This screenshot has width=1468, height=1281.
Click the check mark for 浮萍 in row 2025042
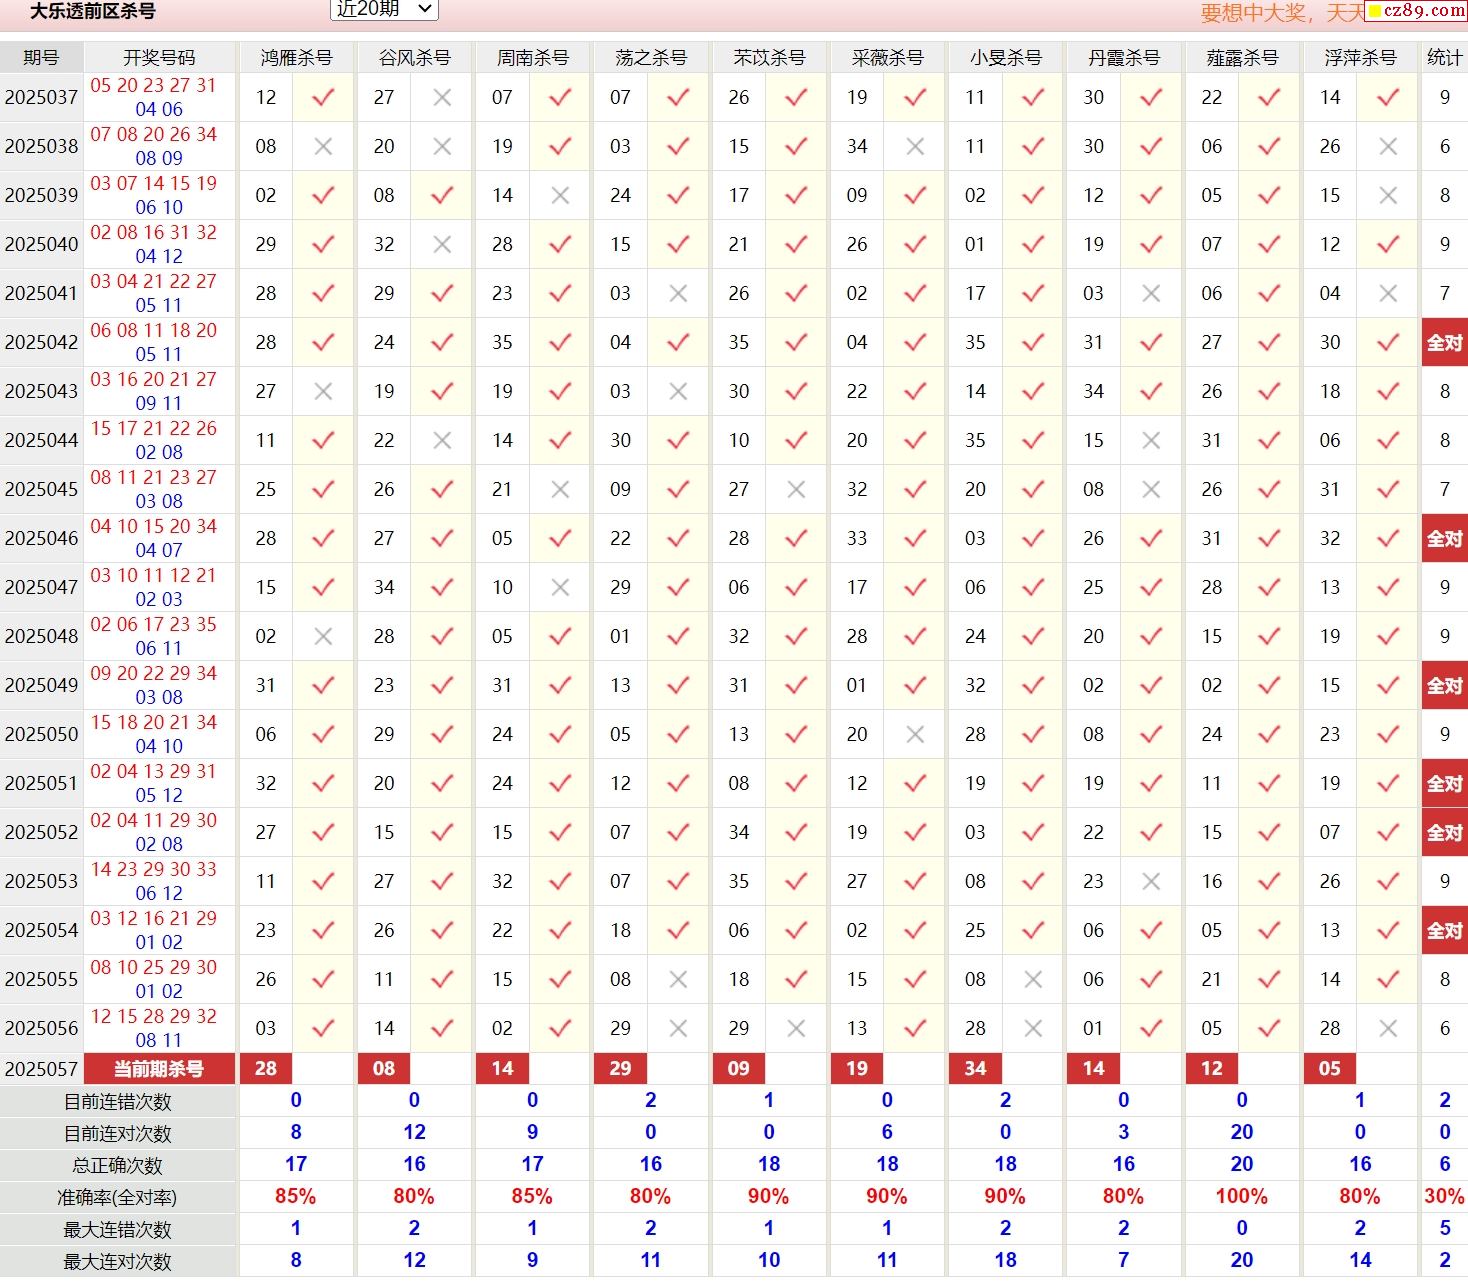click(1387, 342)
